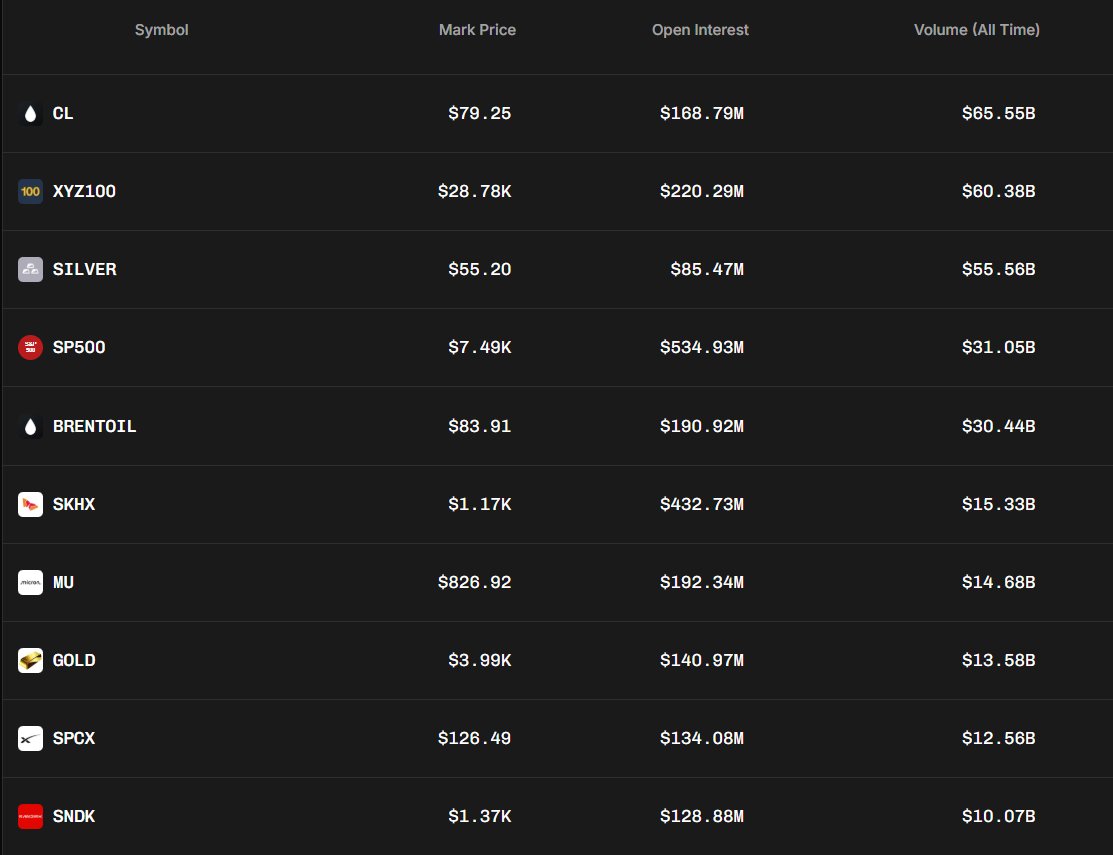This screenshot has width=1113, height=855.
Task: Click the $83.91 mark price
Action: tap(480, 426)
